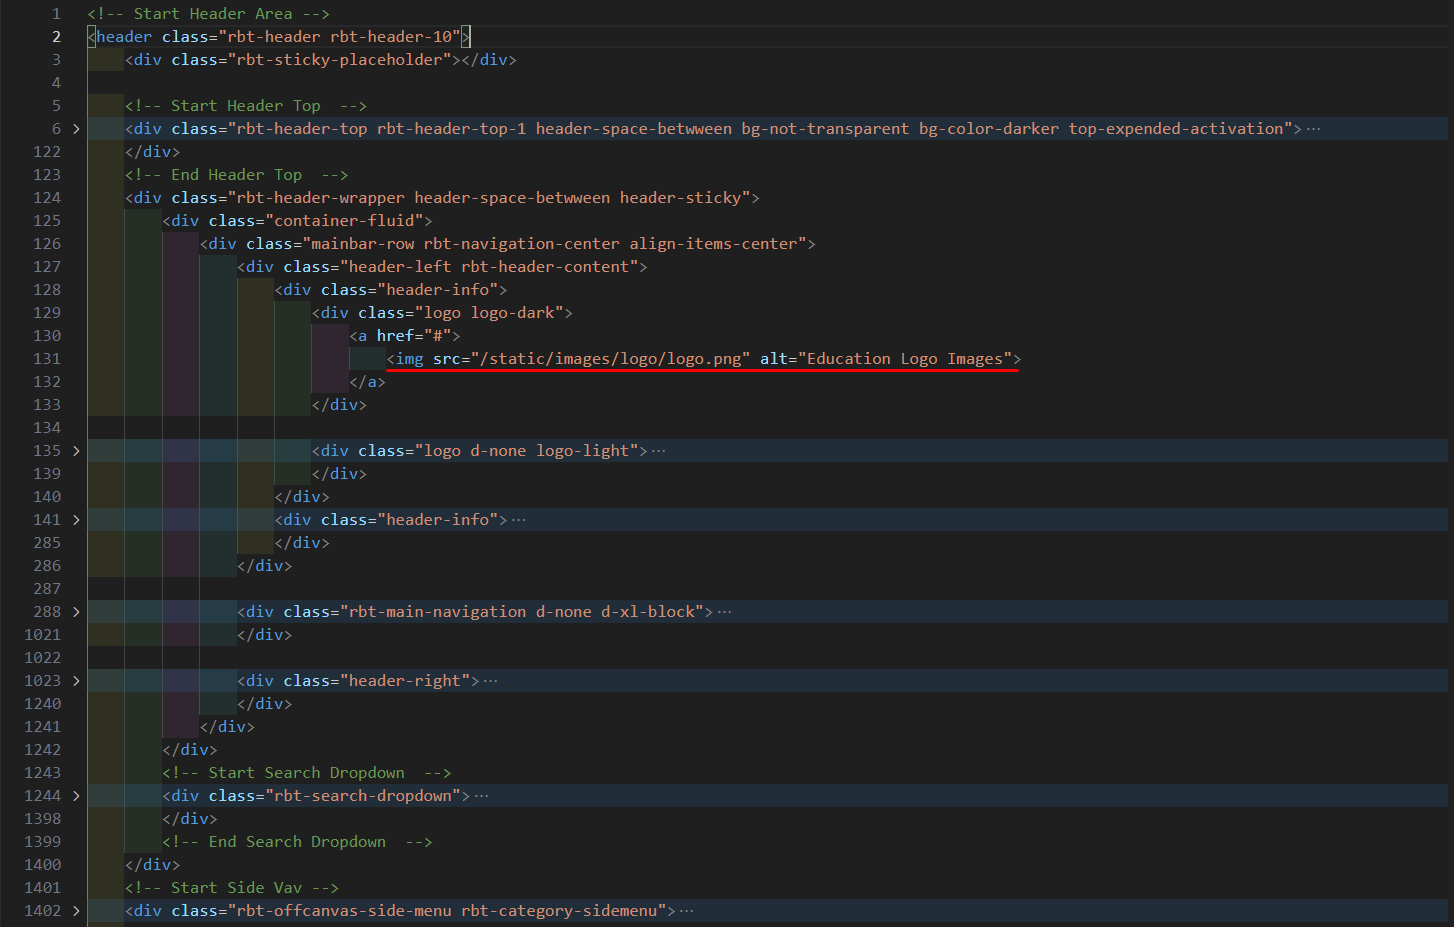Image resolution: width=1454 pixels, height=927 pixels.
Task: Expand folded rbt-offcanvas-side-menu div at line 1402
Action: [76, 911]
